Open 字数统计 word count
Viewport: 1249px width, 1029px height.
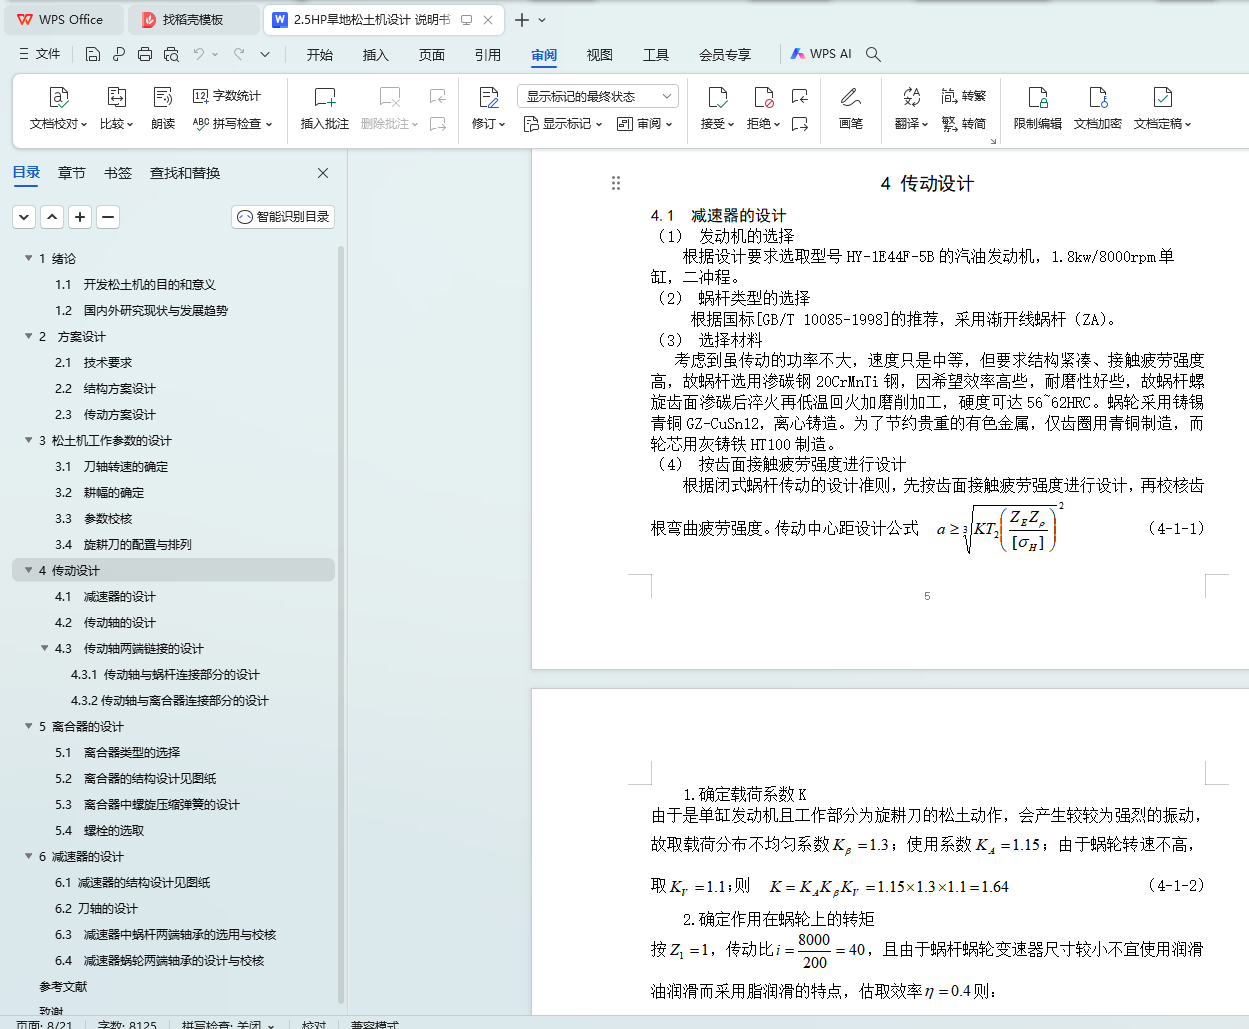click(227, 96)
